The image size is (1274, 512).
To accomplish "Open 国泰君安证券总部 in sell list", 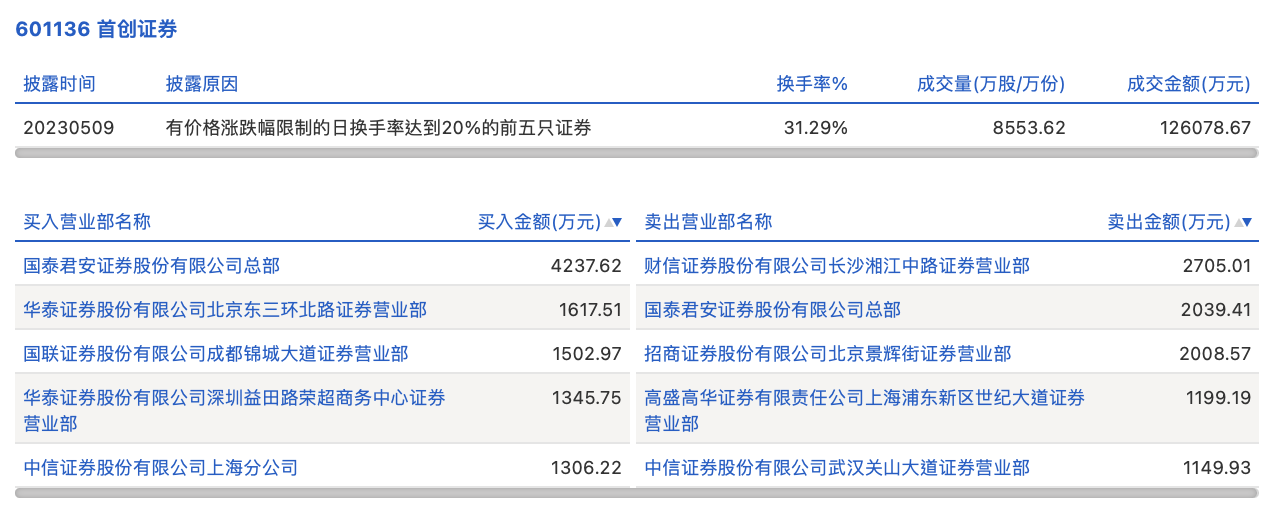I will pos(772,310).
